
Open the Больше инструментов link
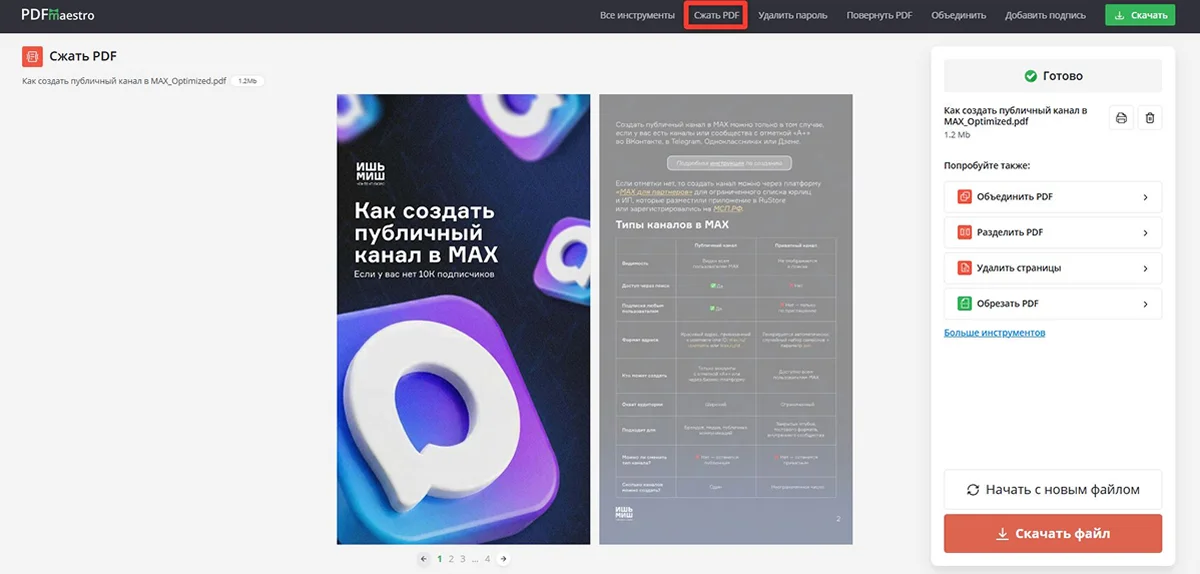(x=994, y=332)
